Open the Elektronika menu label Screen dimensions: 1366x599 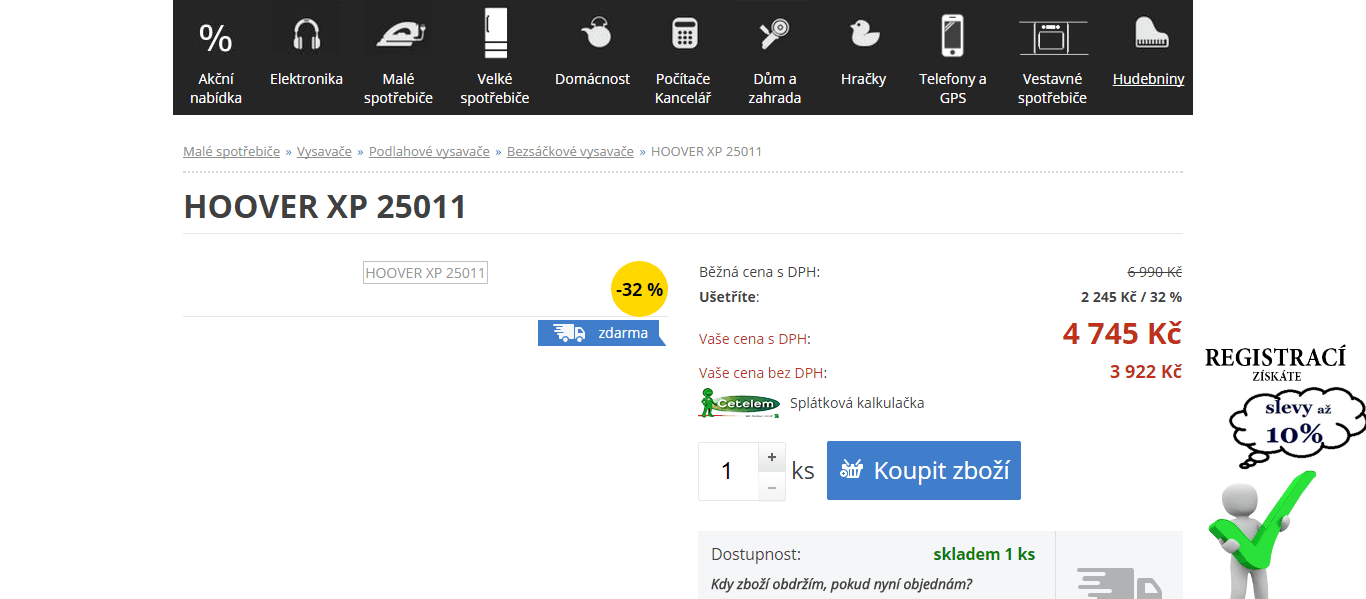(x=306, y=79)
